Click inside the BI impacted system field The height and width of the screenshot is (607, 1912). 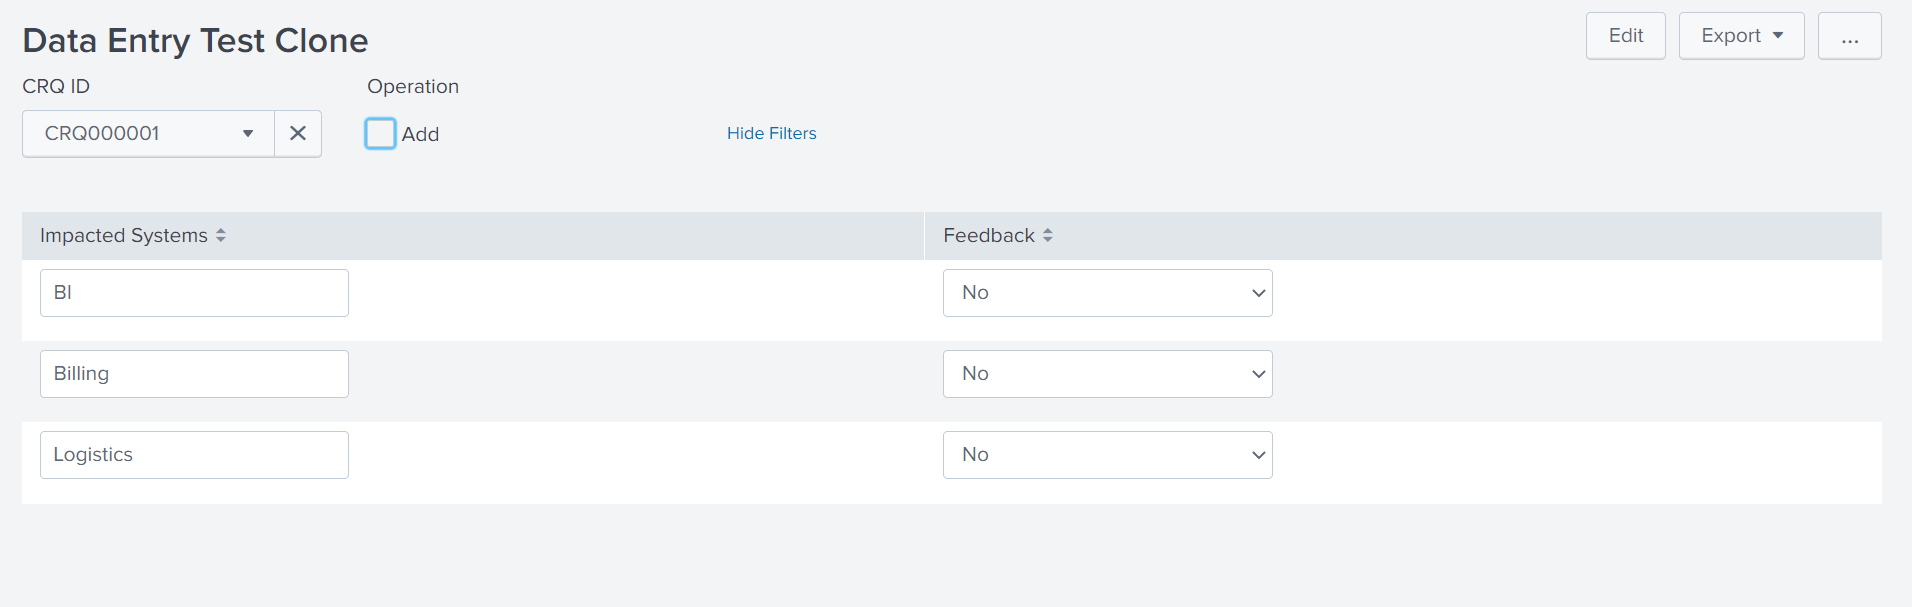(193, 292)
